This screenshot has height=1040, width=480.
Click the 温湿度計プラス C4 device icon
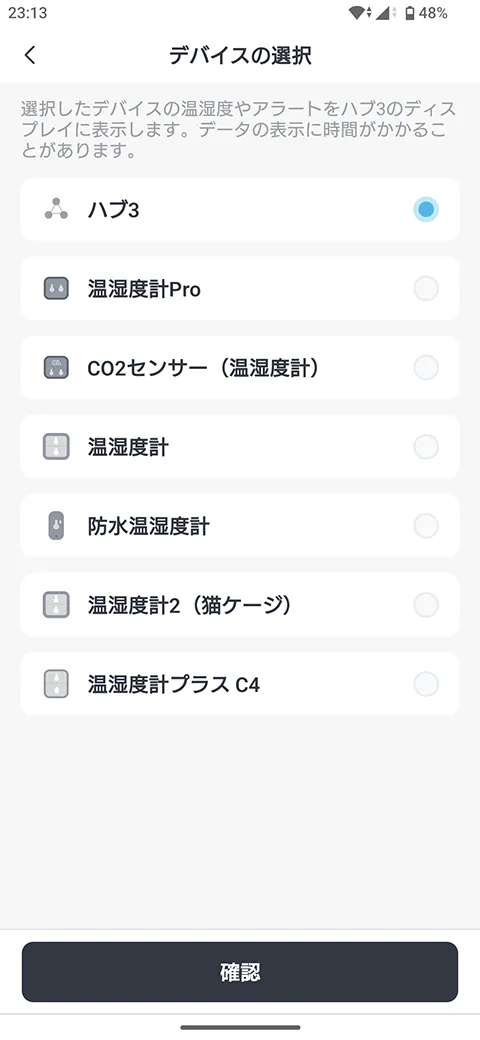point(56,684)
